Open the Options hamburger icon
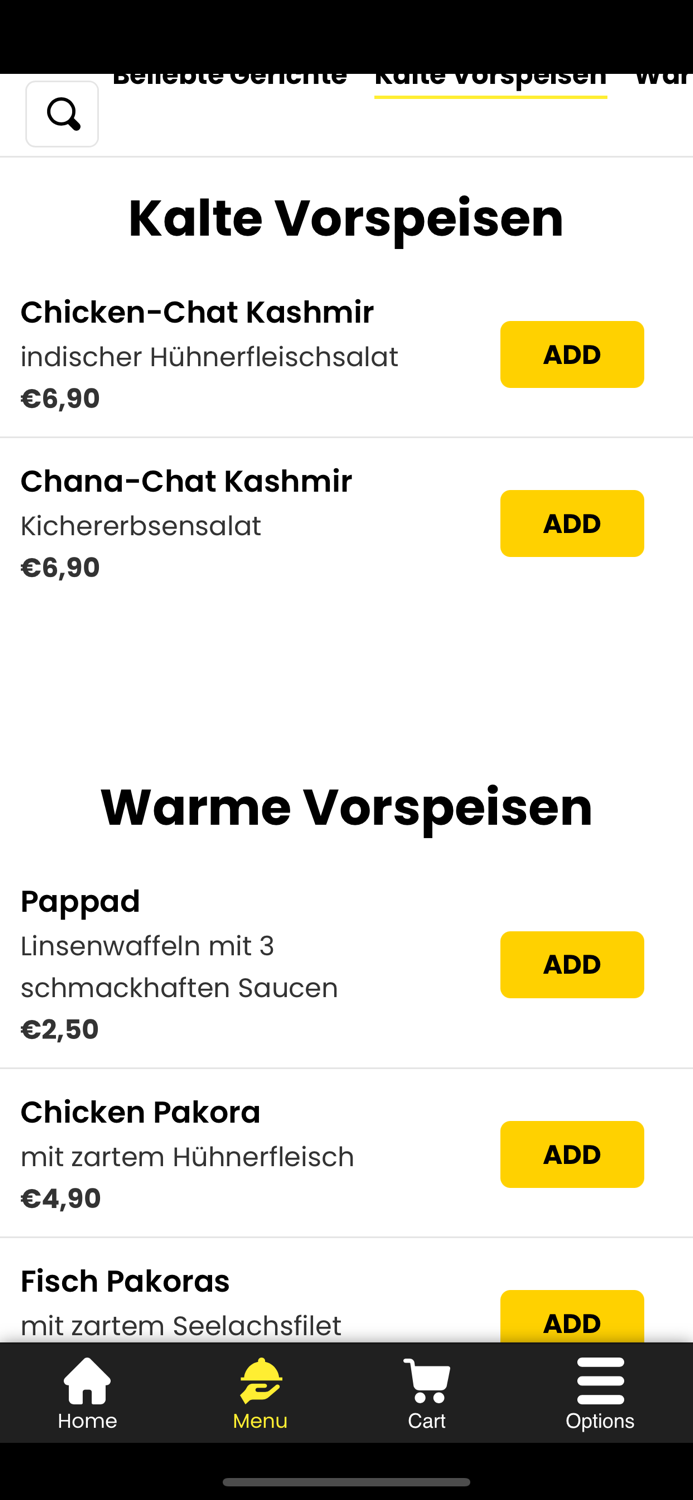Viewport: 693px width, 1500px height. coord(600,1392)
